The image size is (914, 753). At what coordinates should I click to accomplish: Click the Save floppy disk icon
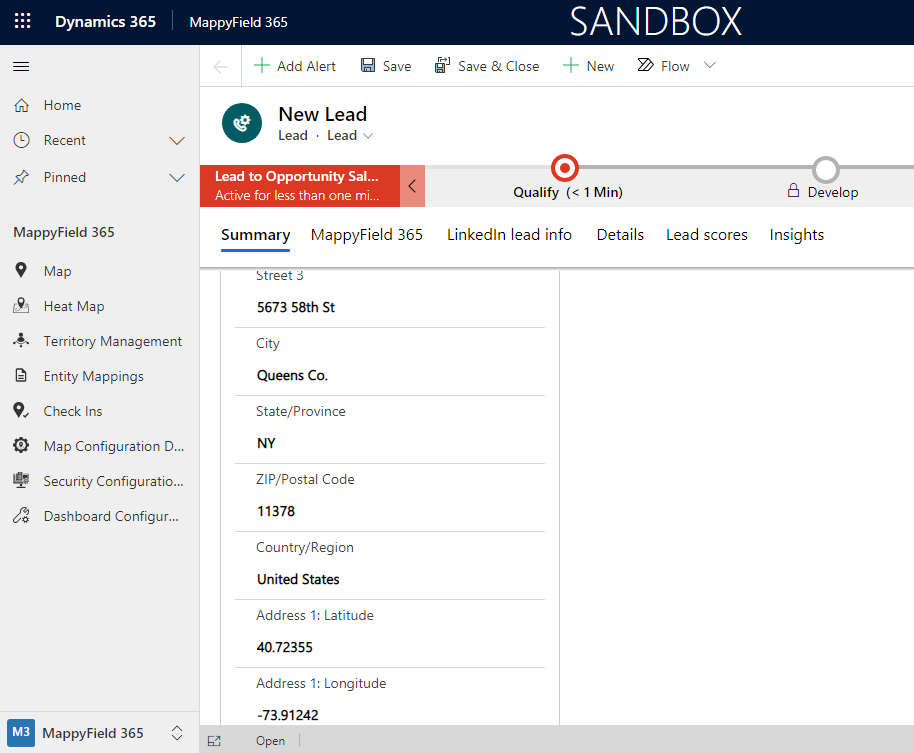368,65
